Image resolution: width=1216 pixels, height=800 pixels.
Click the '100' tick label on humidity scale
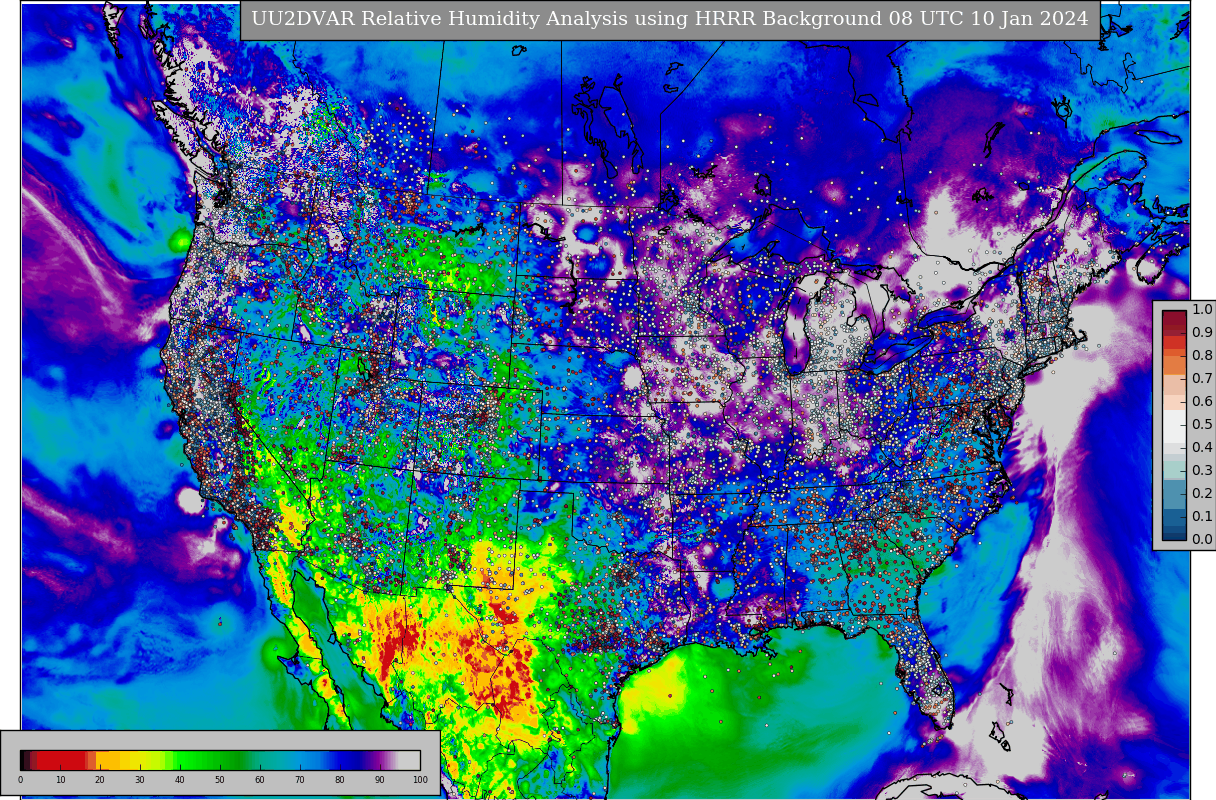coord(420,779)
